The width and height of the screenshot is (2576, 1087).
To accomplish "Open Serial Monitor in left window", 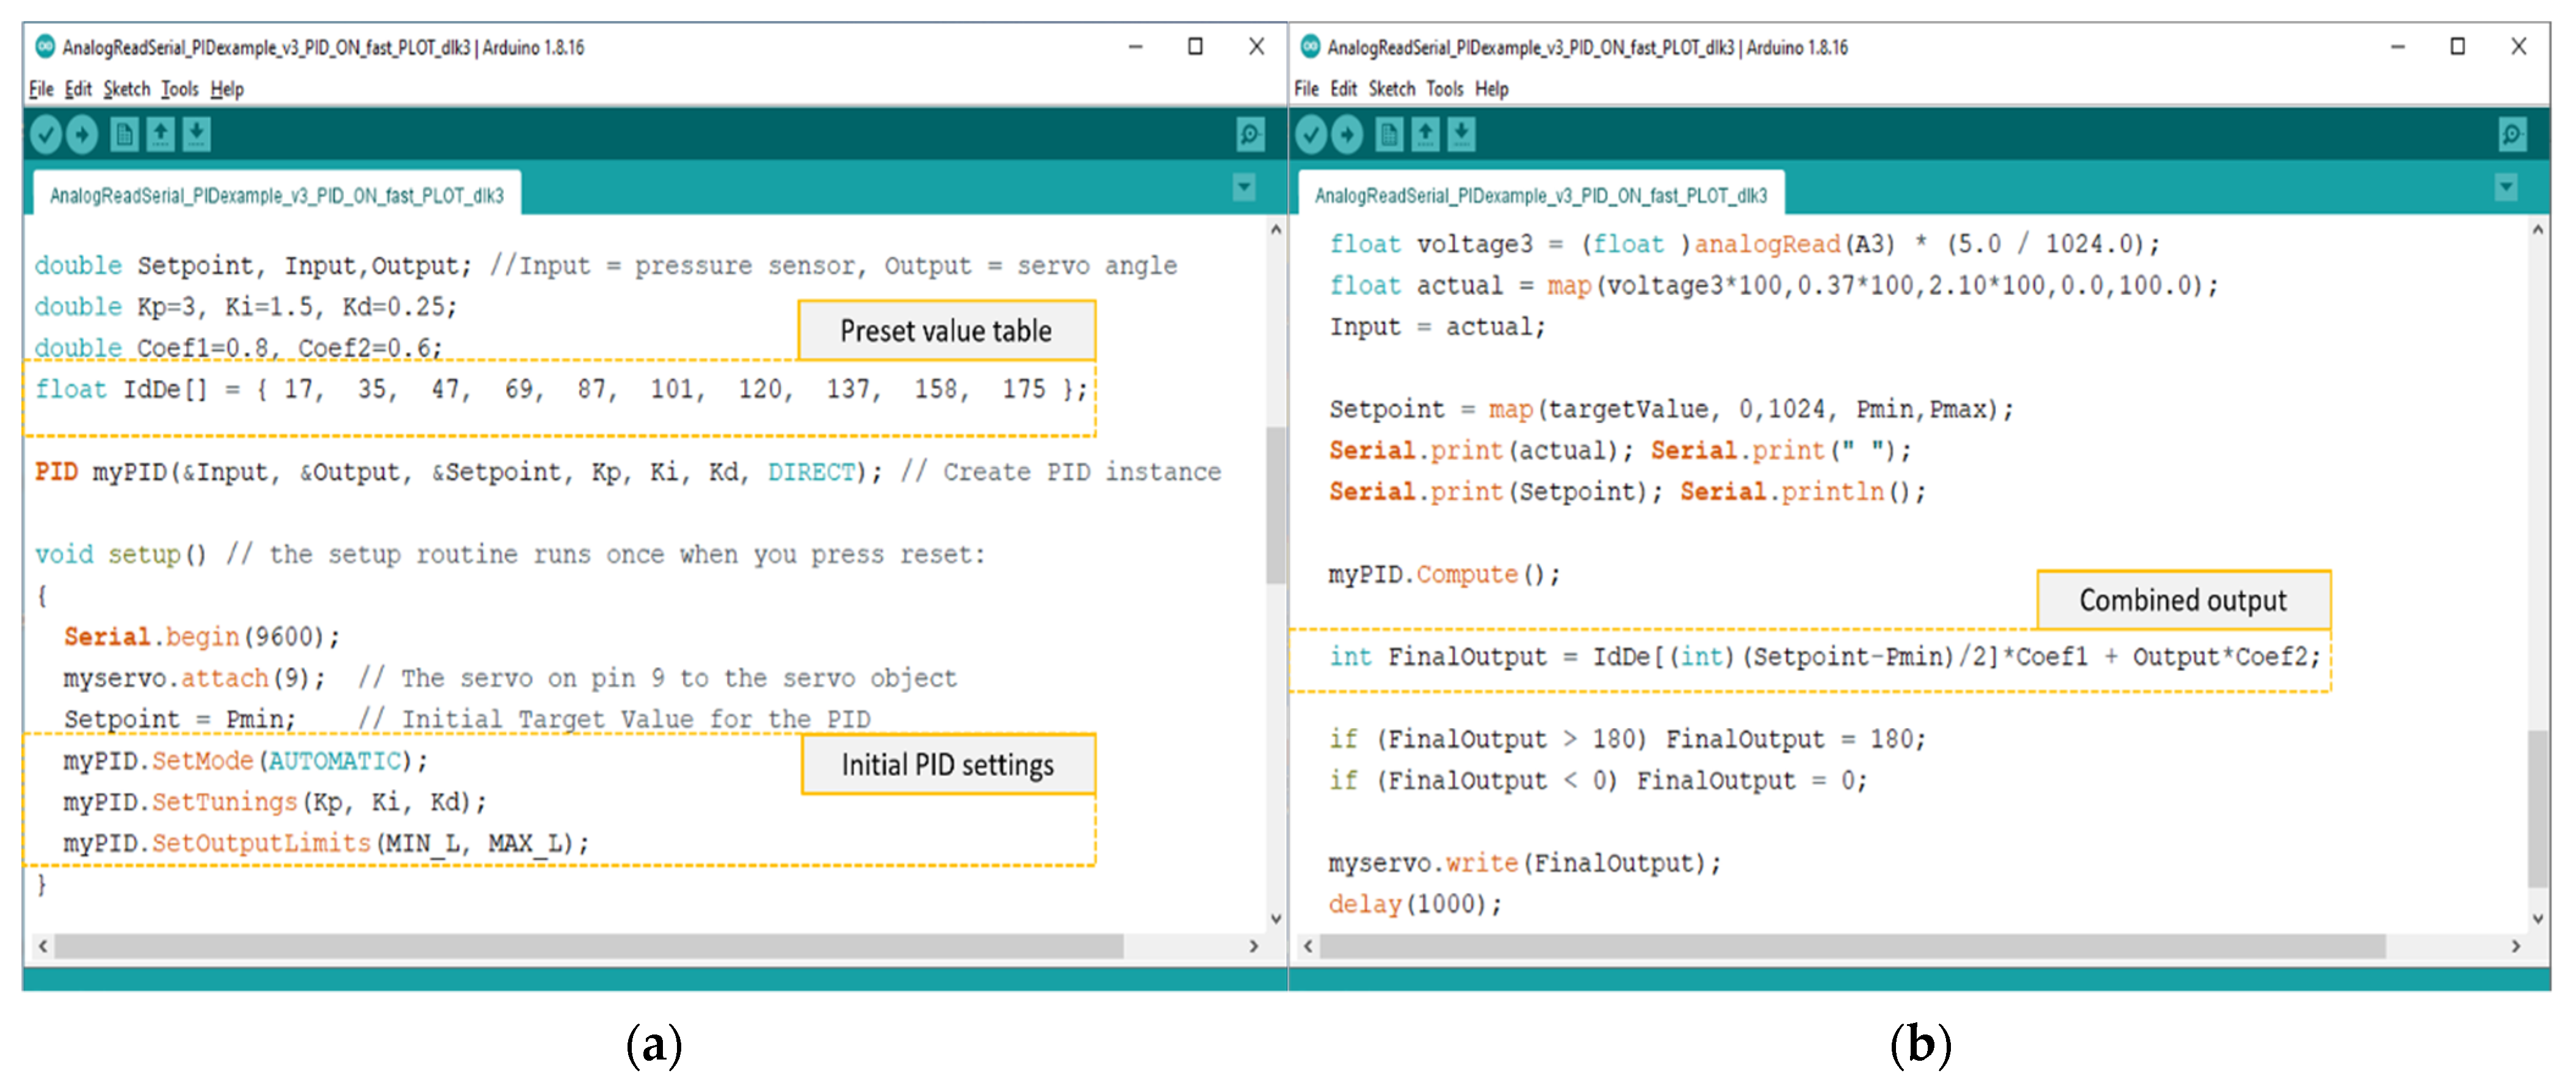I will click(x=1250, y=134).
